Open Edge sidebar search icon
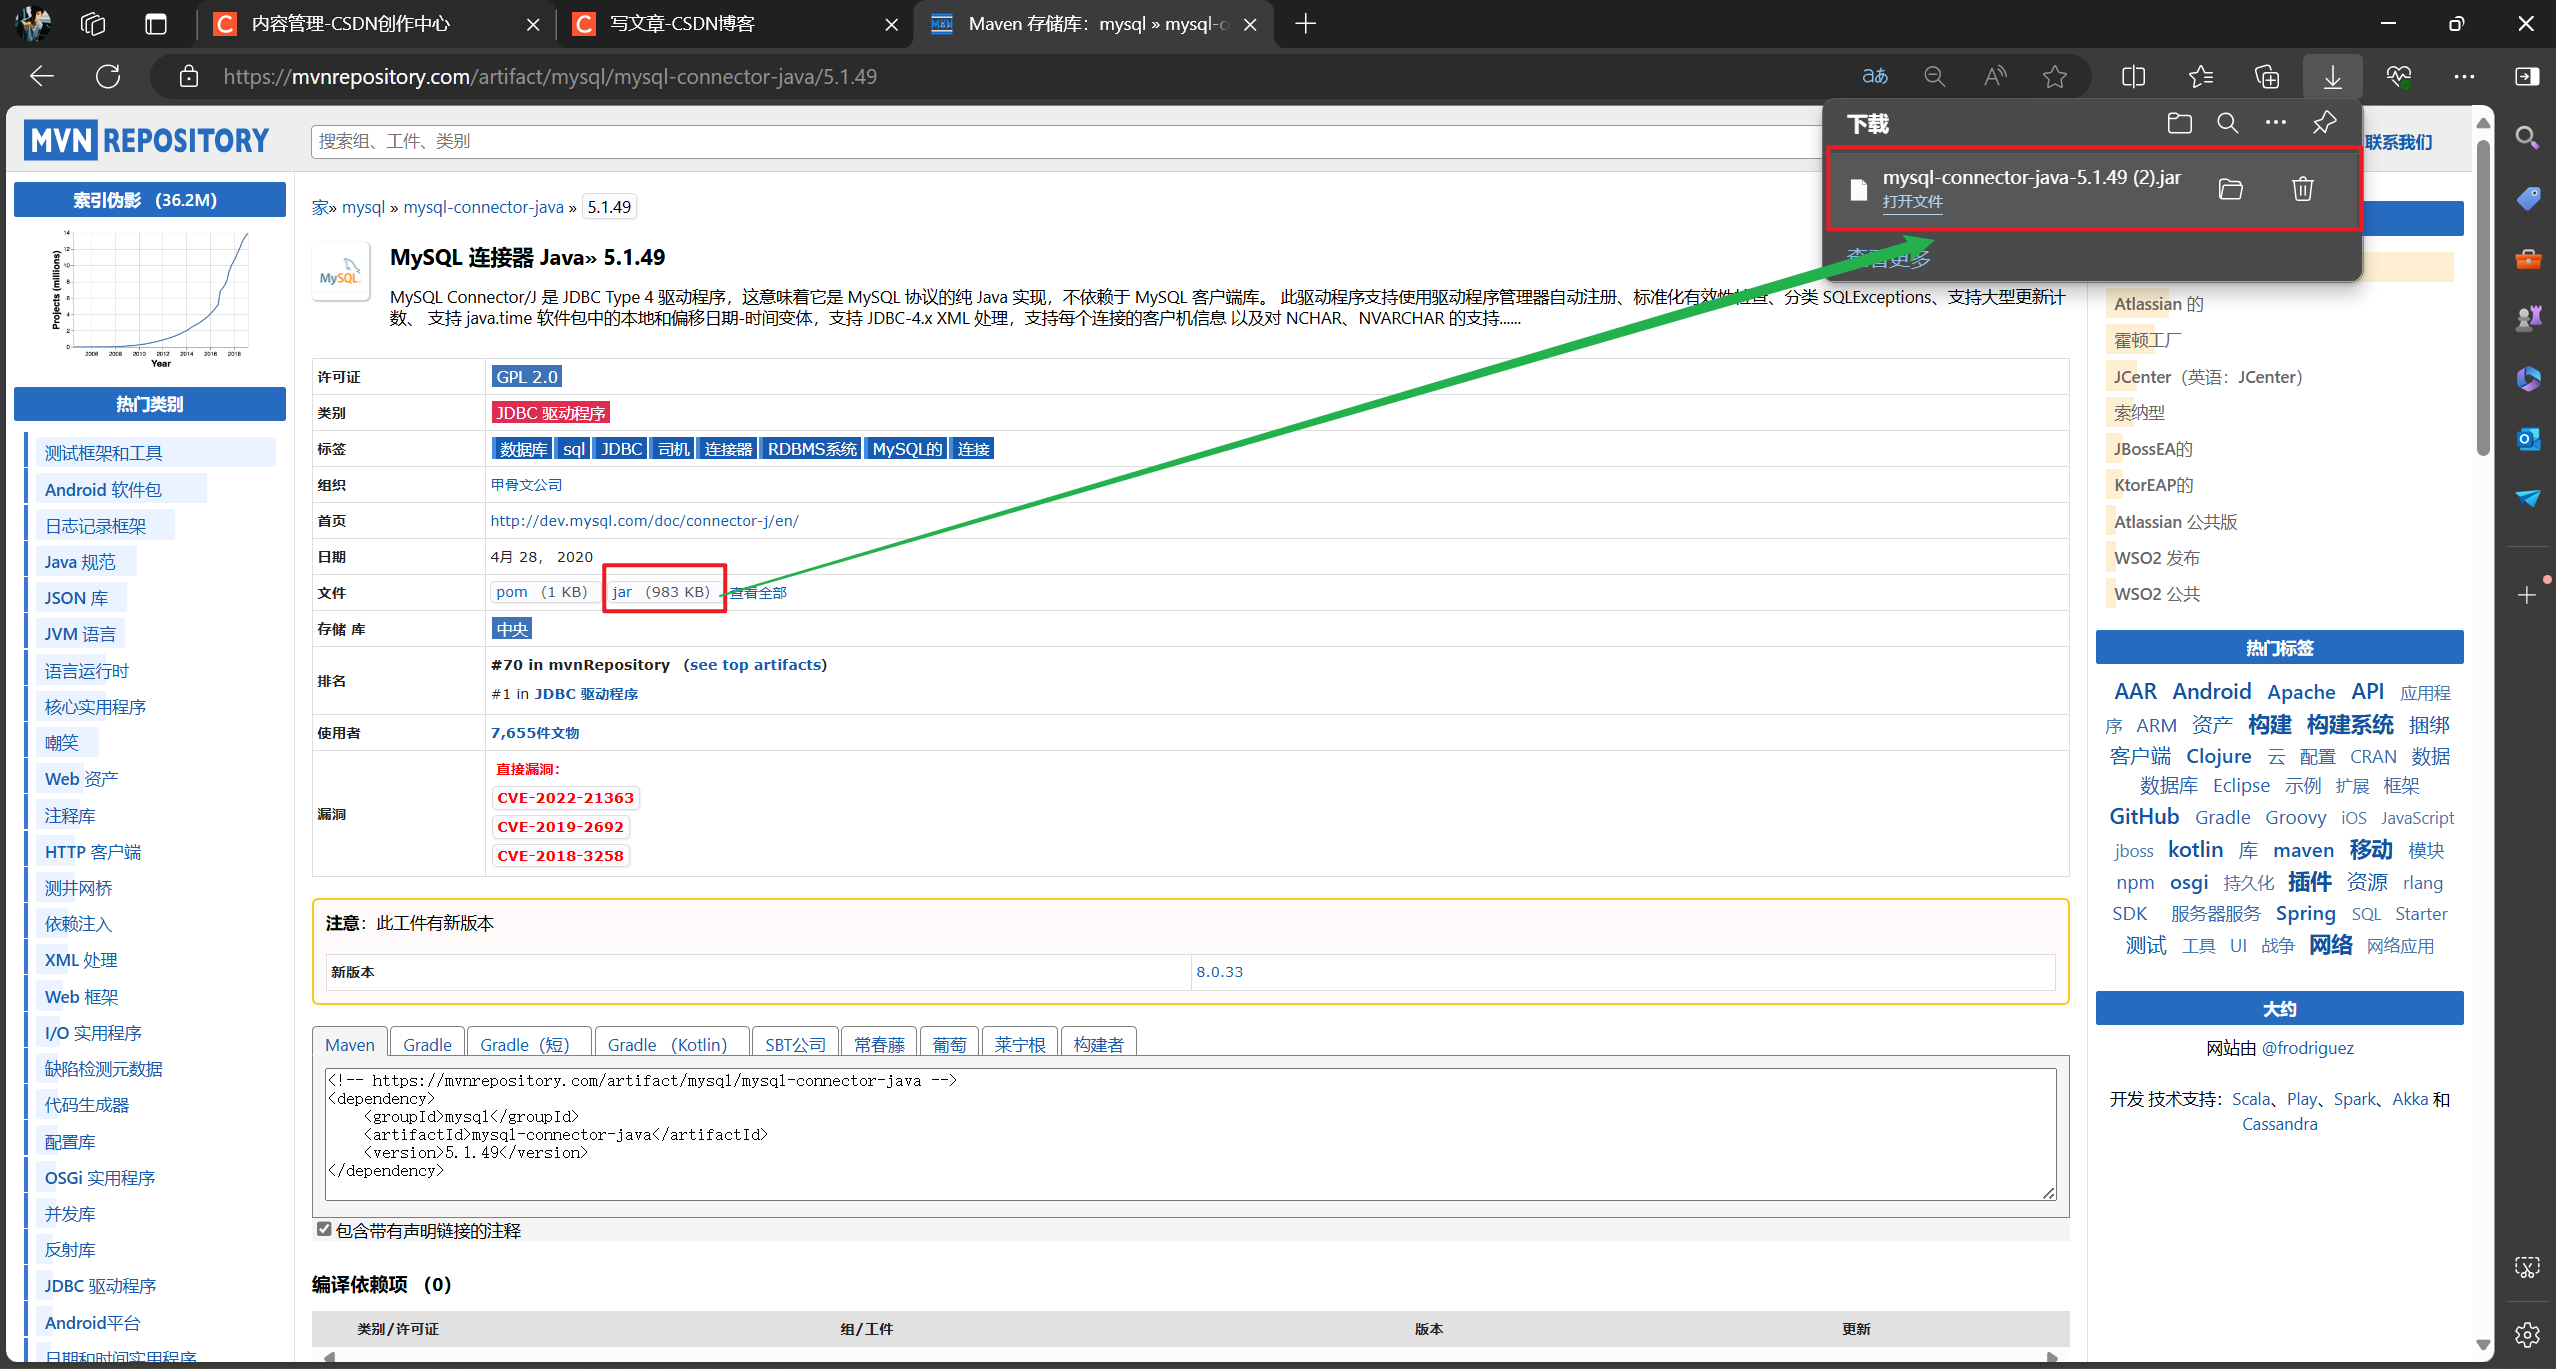 coord(2528,138)
